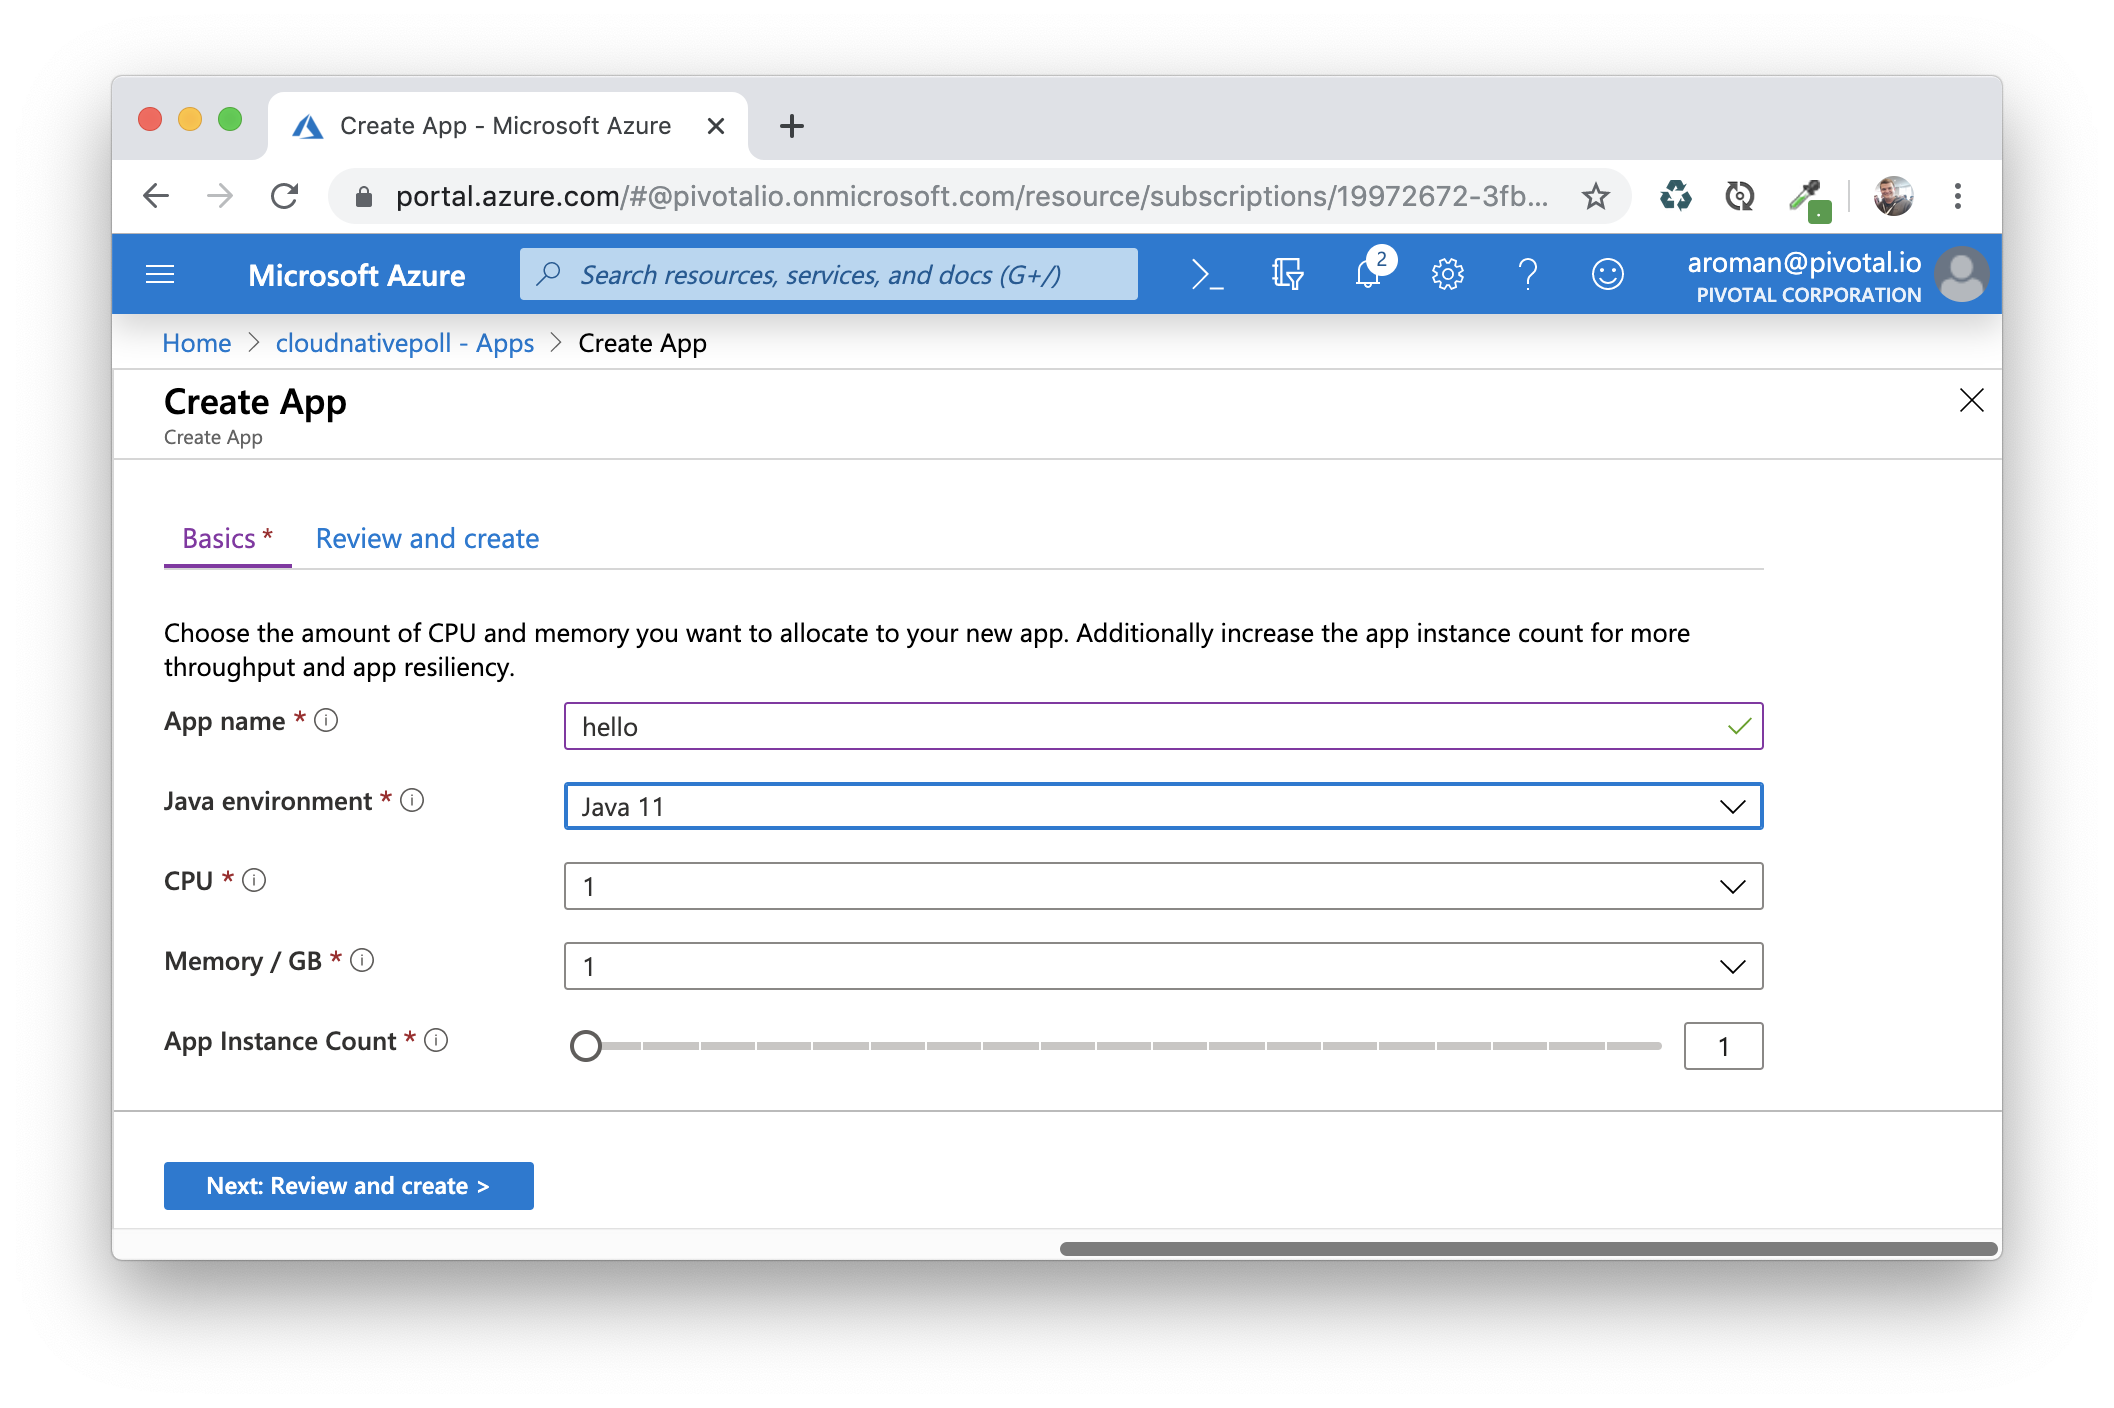The width and height of the screenshot is (2114, 1408).
Task: Bookmark page with the star icon
Action: point(1596,196)
